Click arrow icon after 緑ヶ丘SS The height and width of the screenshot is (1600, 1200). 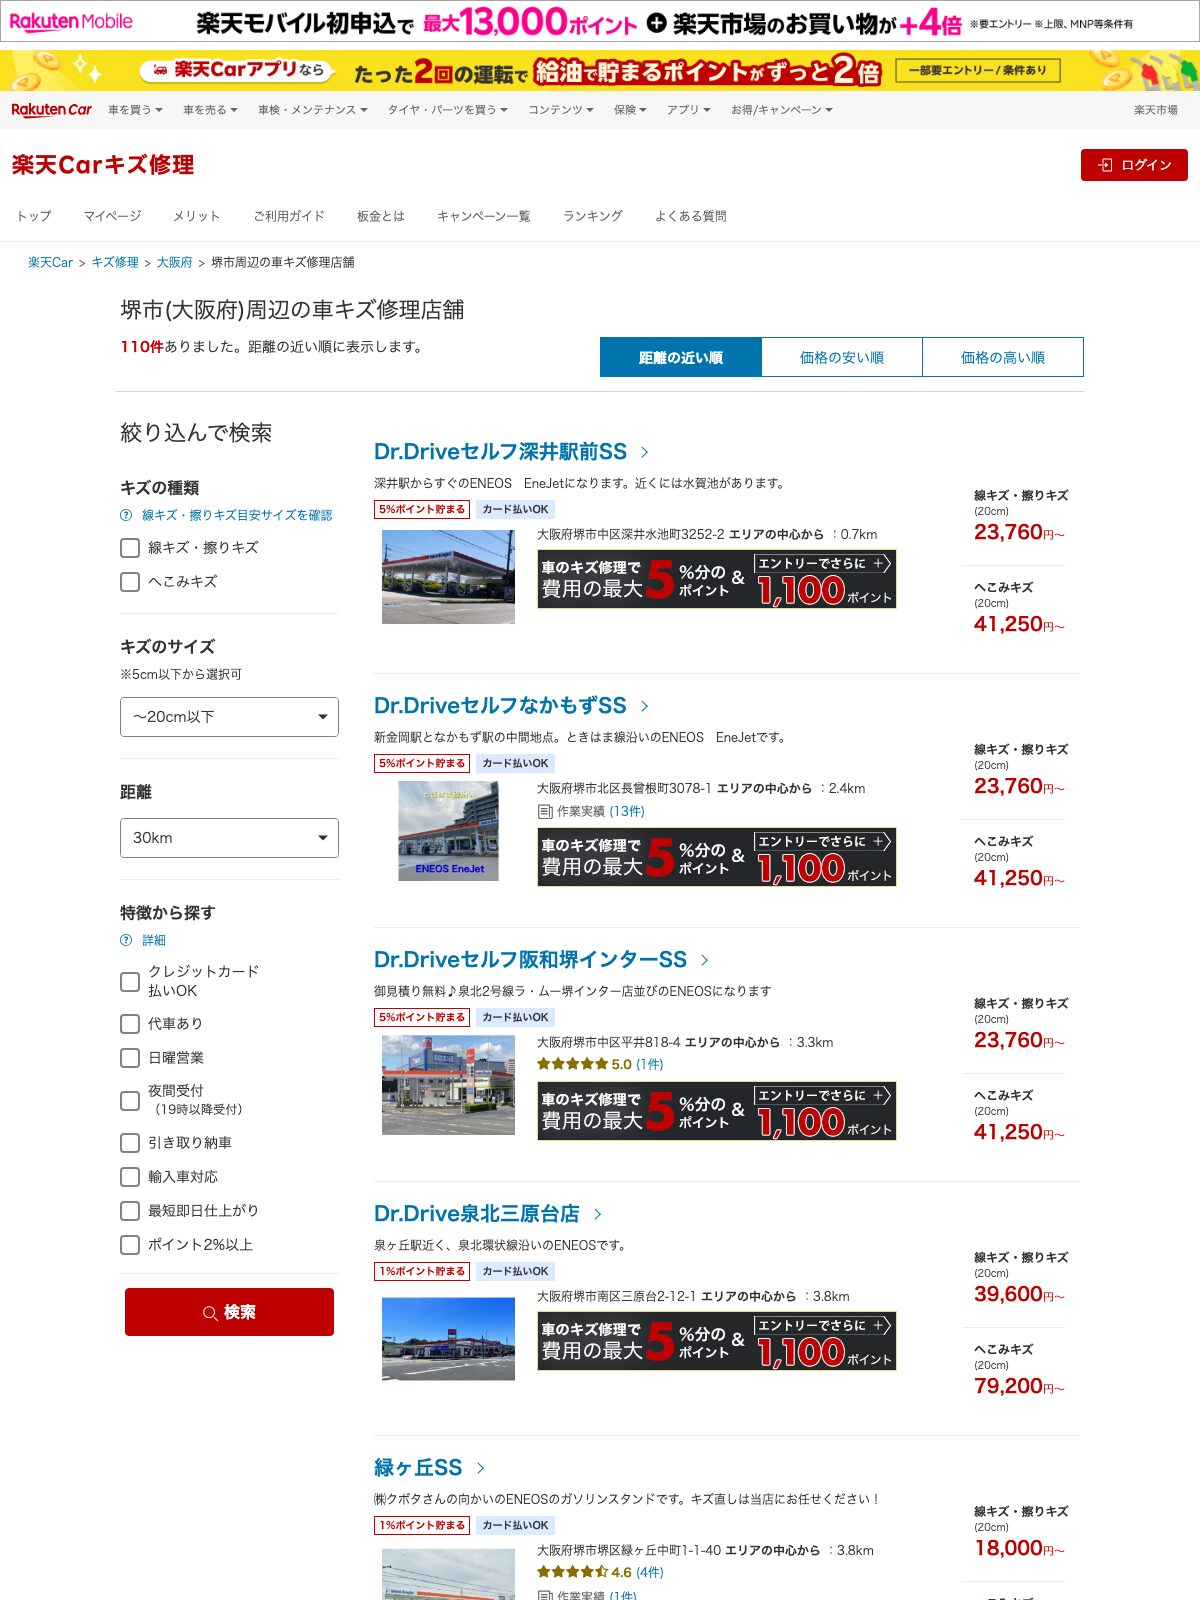(480, 1468)
